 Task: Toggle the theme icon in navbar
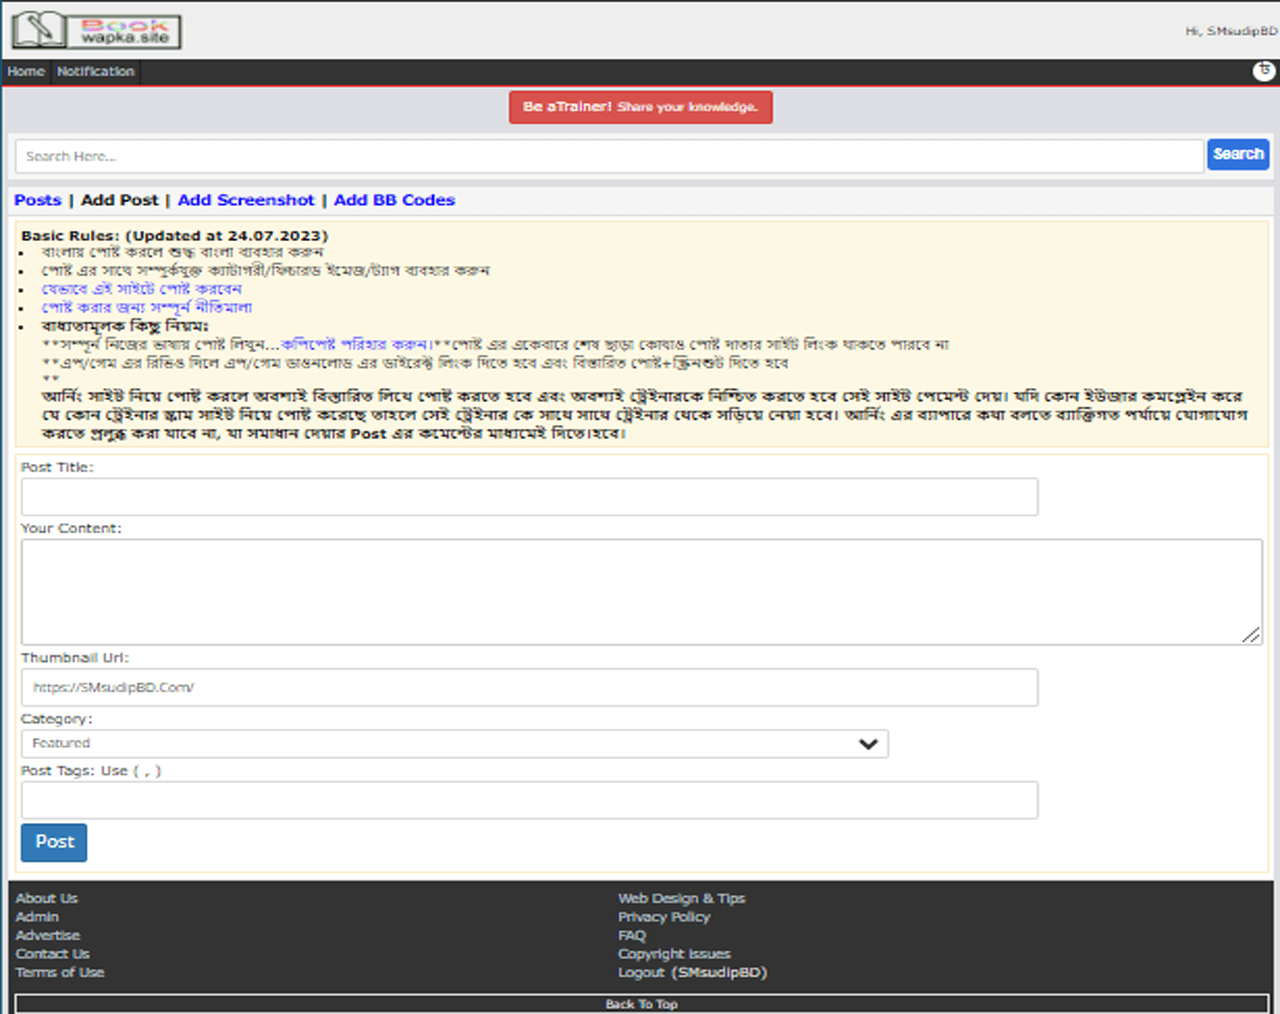tap(1264, 71)
